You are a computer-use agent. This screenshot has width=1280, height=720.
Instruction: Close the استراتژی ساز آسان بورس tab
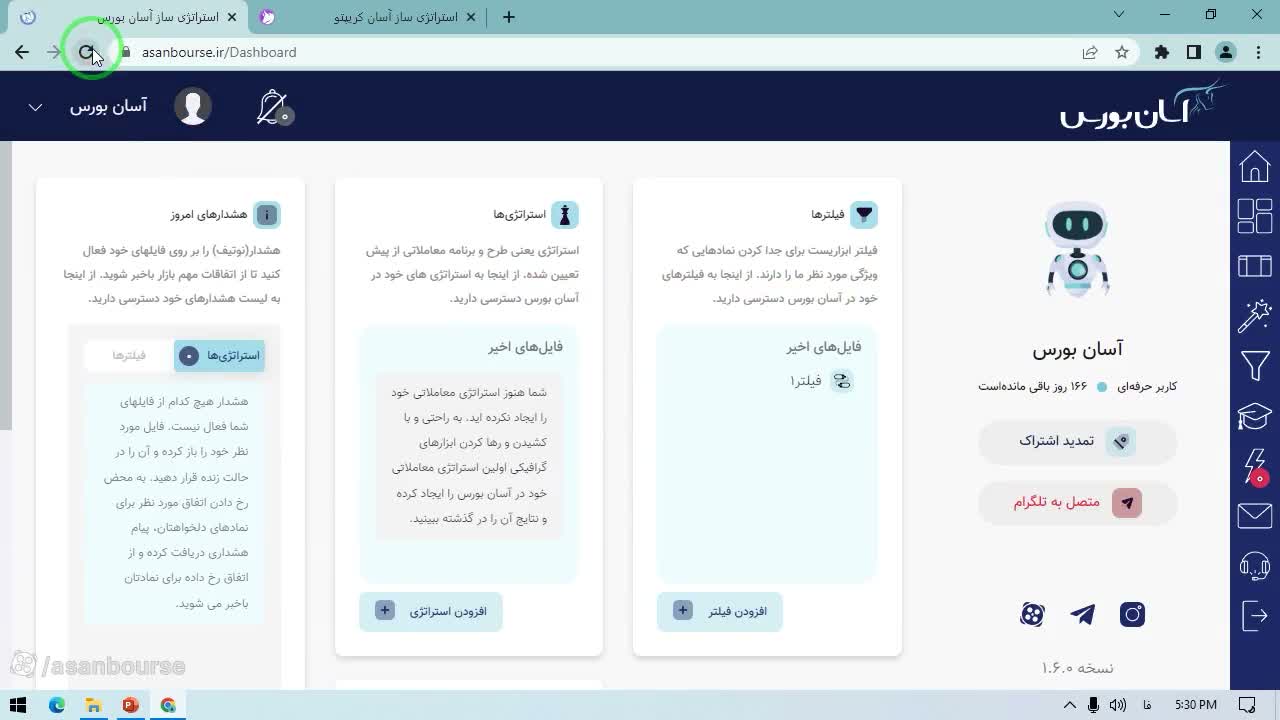click(x=232, y=17)
